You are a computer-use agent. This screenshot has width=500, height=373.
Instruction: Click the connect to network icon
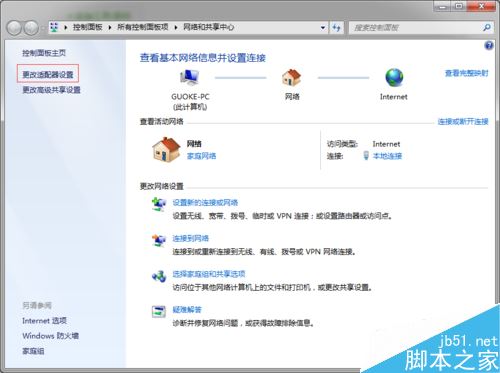coord(159,240)
